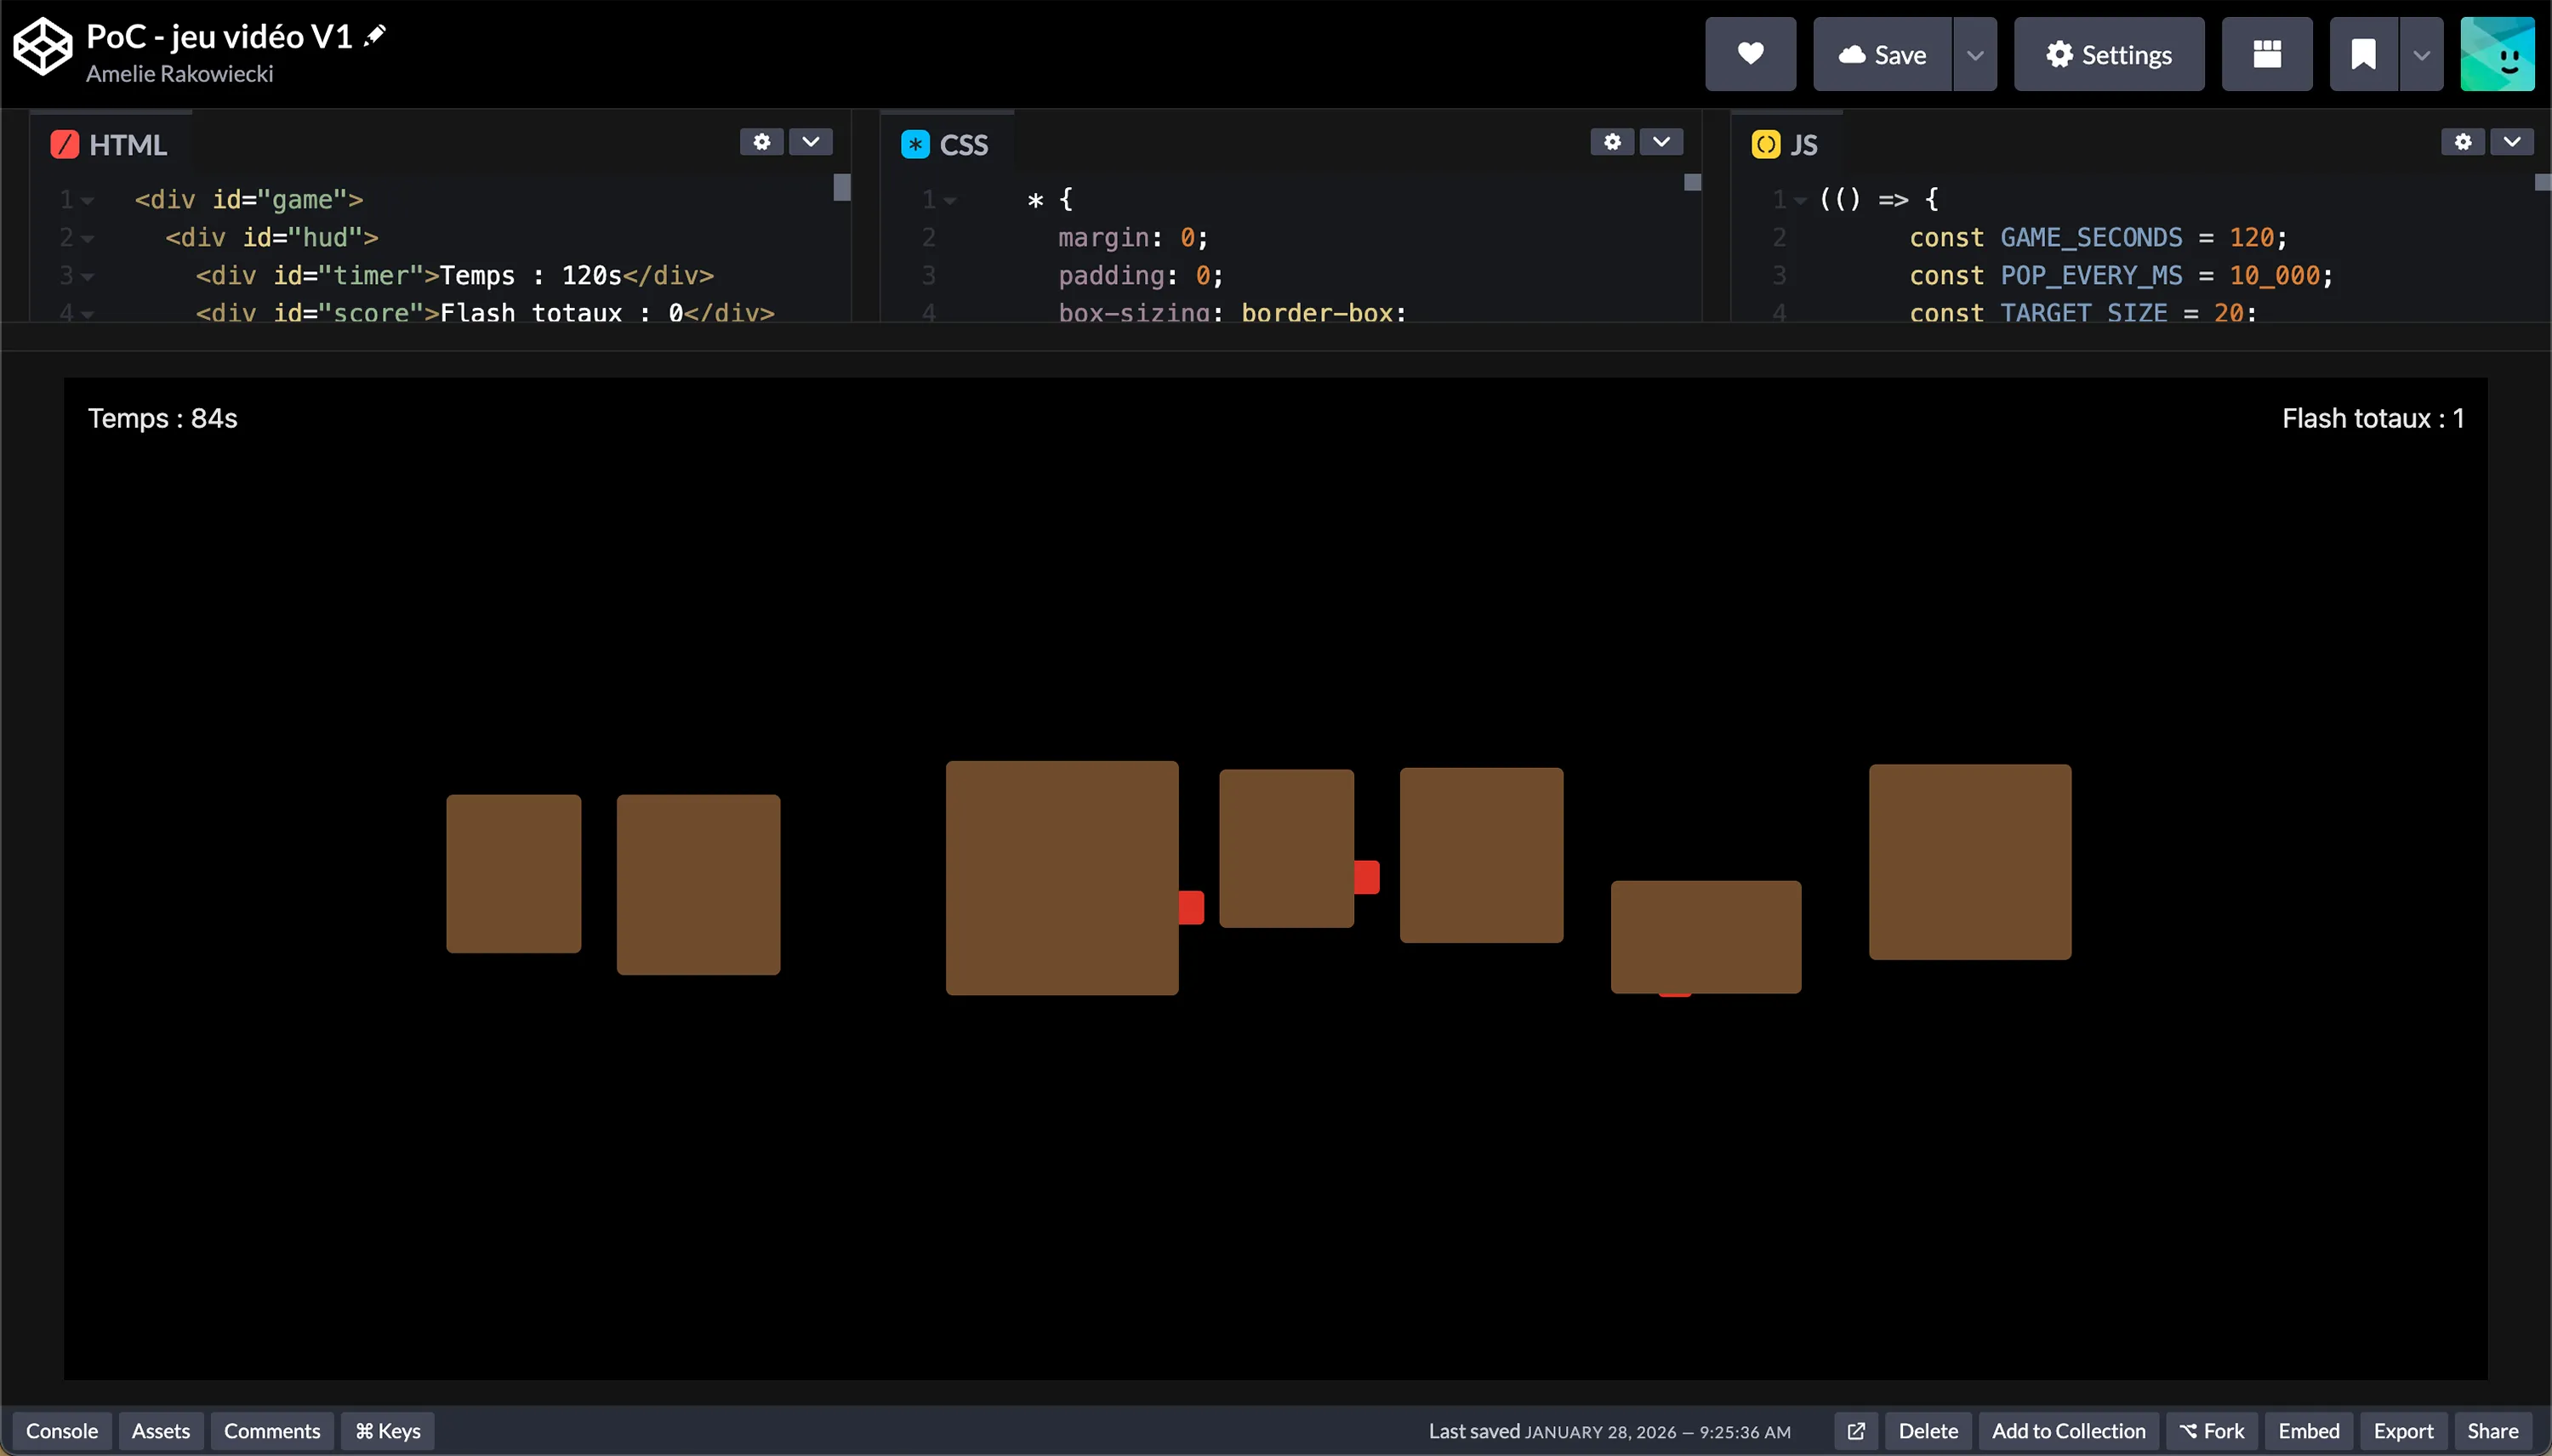Image resolution: width=2552 pixels, height=1456 pixels.
Task: Open pen Settings
Action: 2109,54
